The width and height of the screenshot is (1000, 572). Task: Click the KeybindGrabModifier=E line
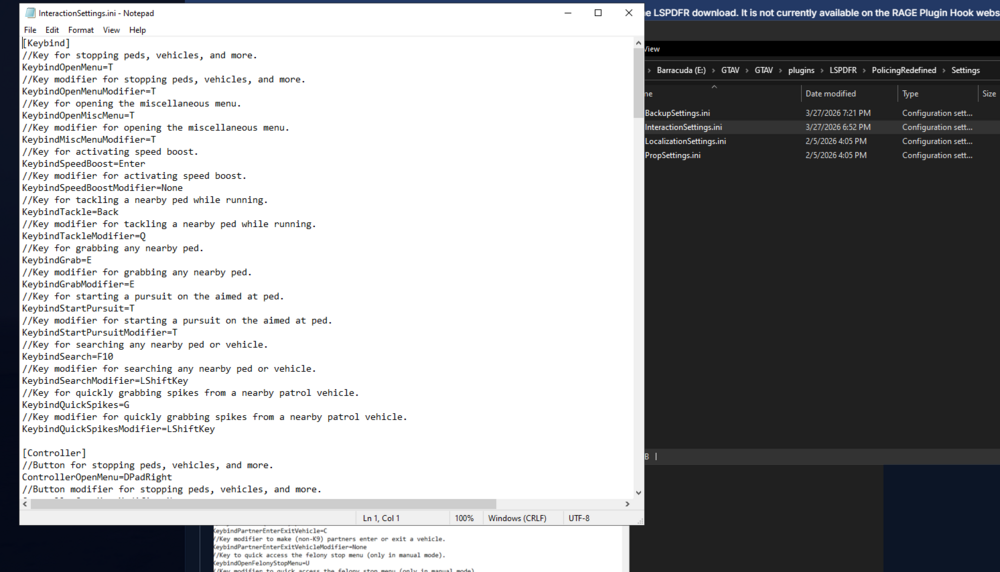(78, 284)
